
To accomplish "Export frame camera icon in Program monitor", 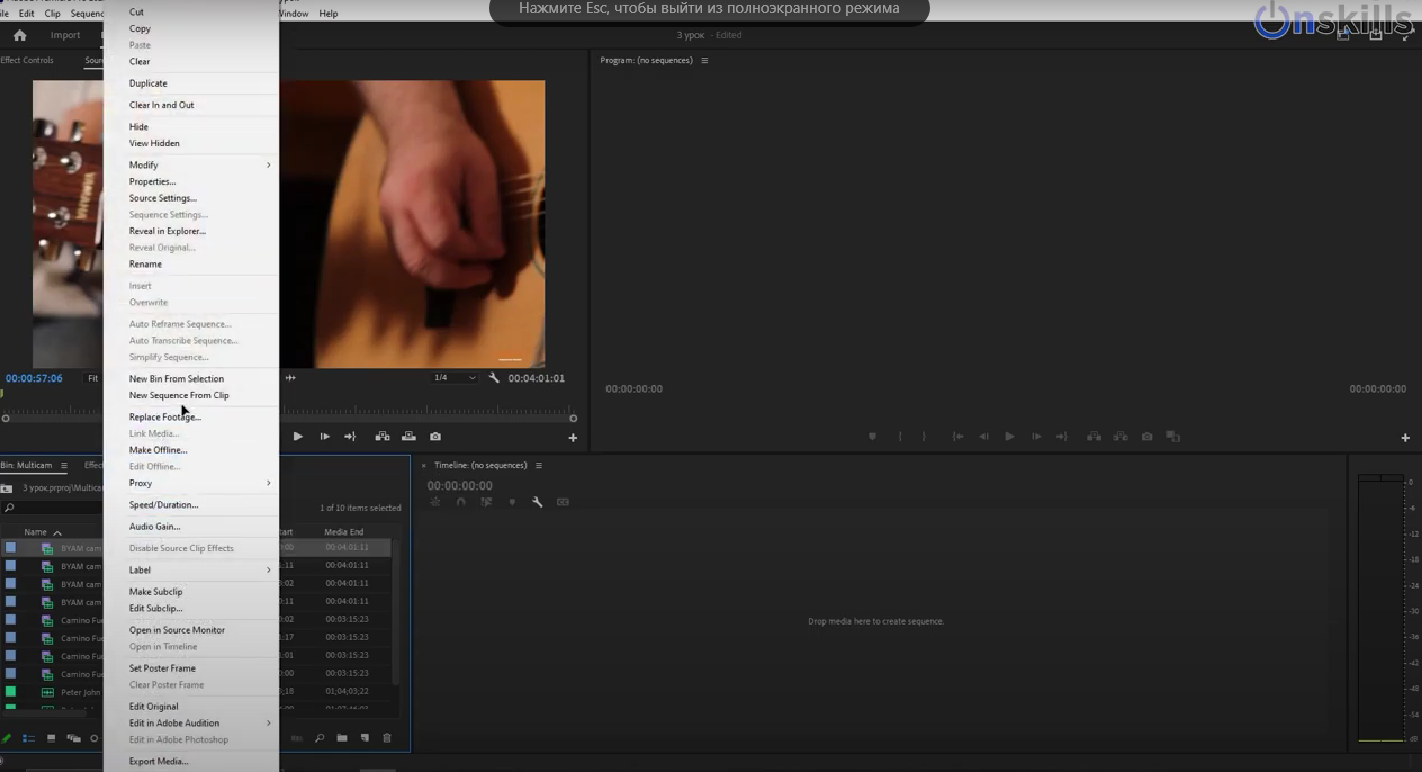I will point(1147,436).
